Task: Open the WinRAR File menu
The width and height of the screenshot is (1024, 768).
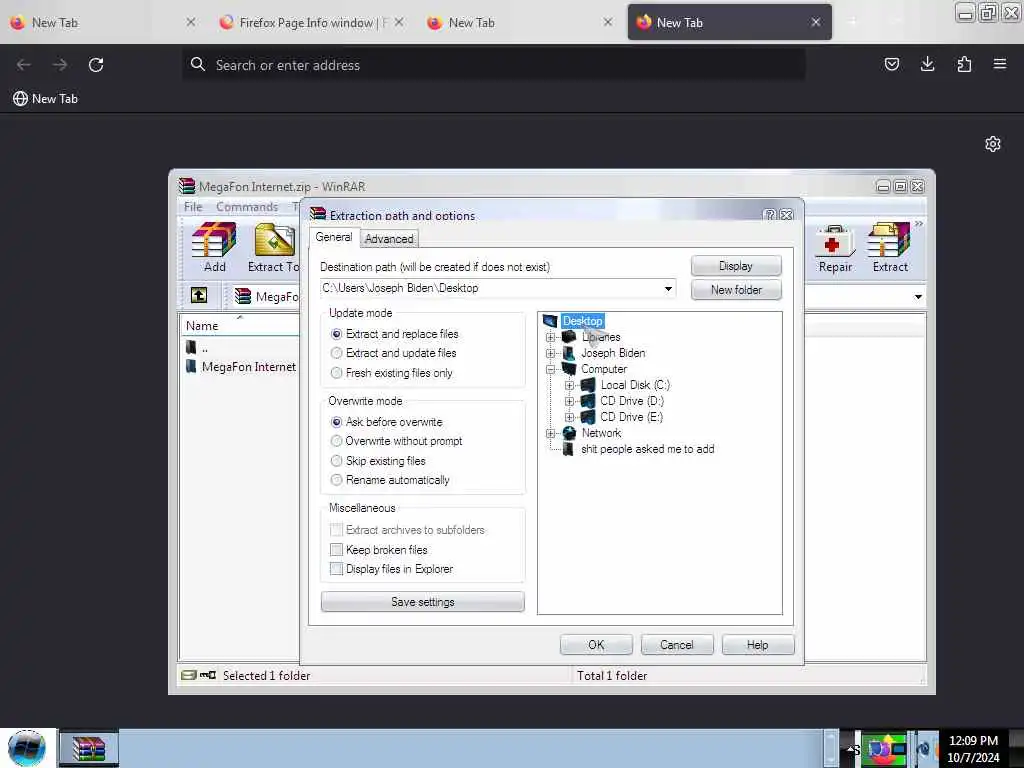Action: pos(193,206)
